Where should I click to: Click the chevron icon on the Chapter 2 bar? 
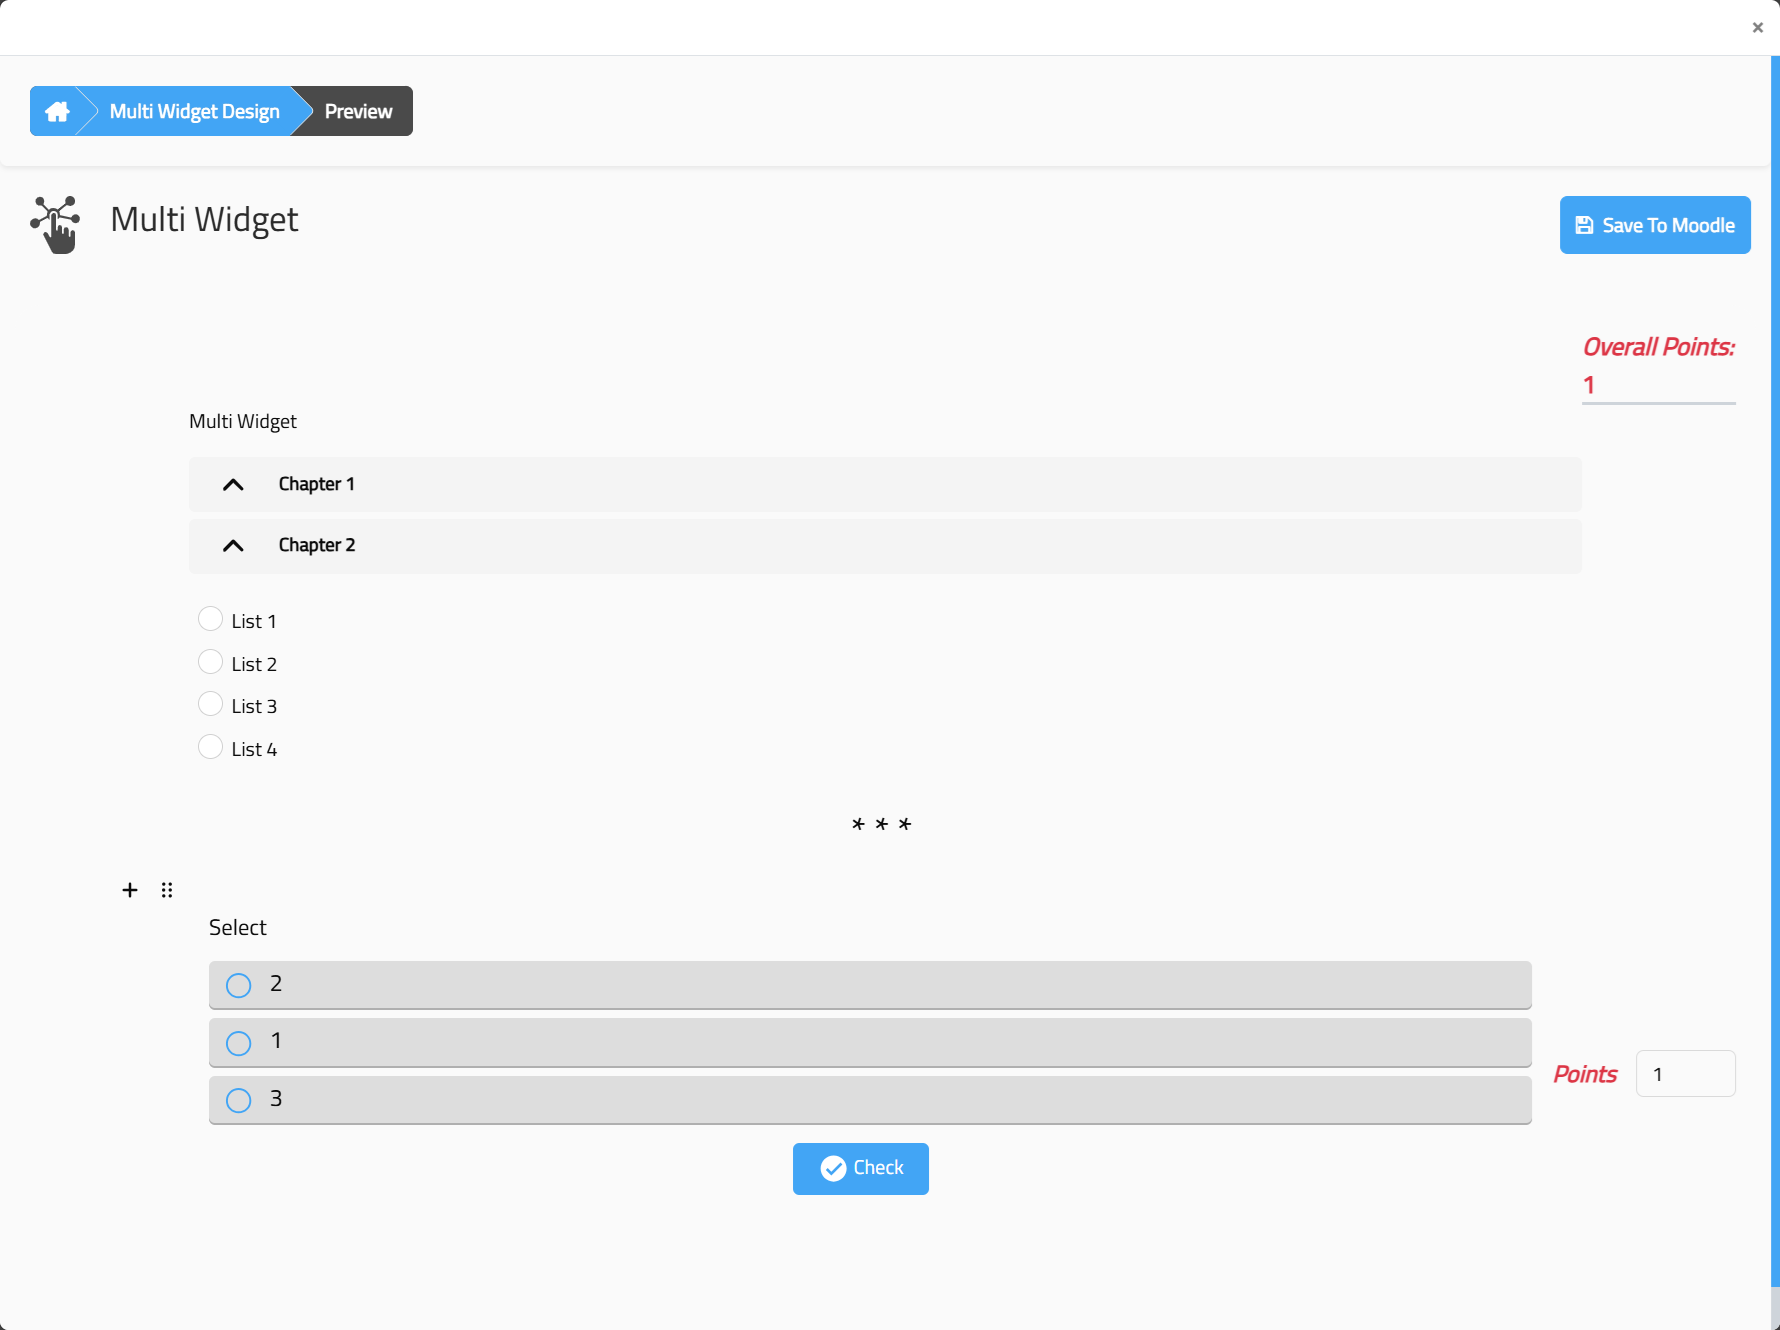pos(232,546)
